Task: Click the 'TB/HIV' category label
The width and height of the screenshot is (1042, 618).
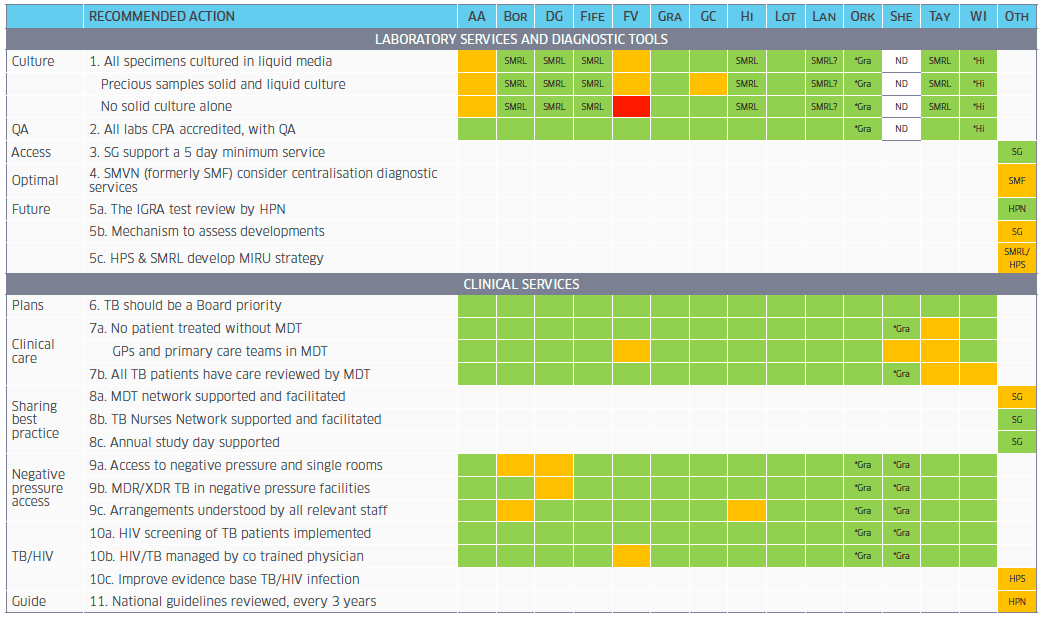Action: click(x=32, y=556)
